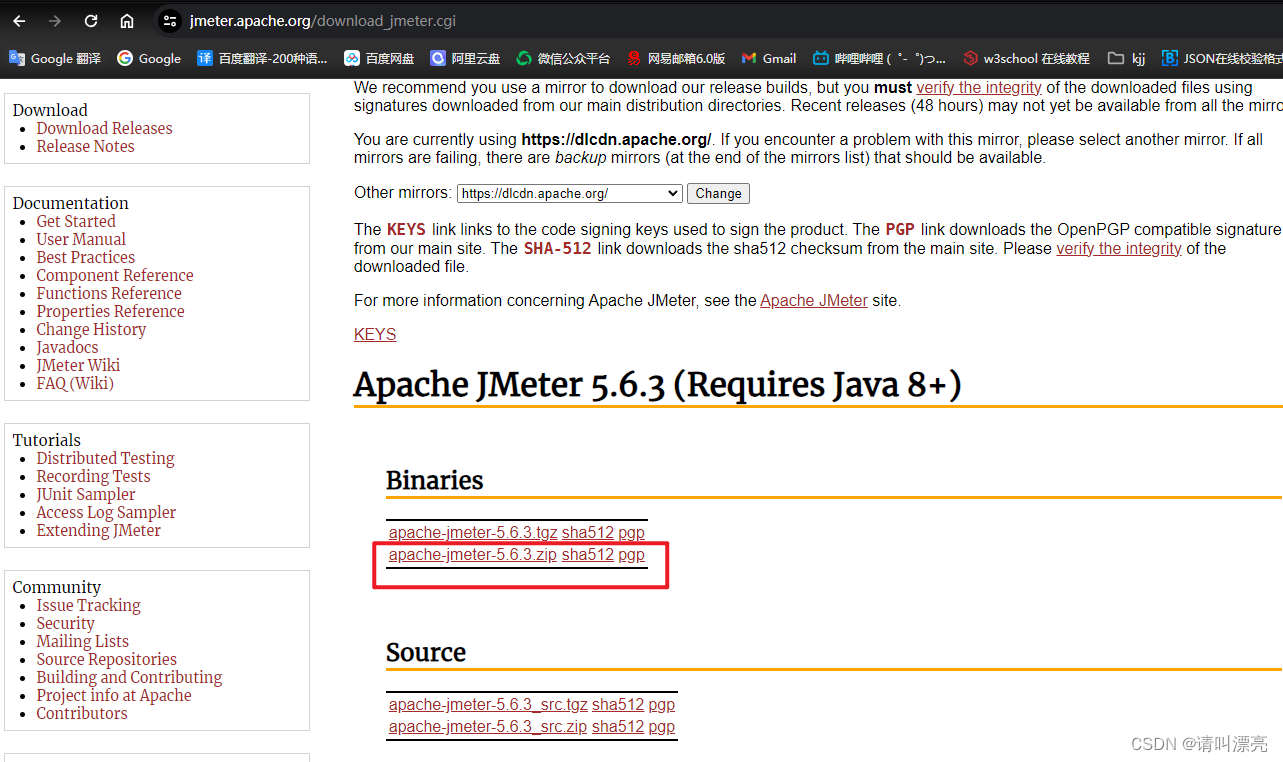Open the Best Practices link
The height and width of the screenshot is (762, 1283).
[86, 257]
